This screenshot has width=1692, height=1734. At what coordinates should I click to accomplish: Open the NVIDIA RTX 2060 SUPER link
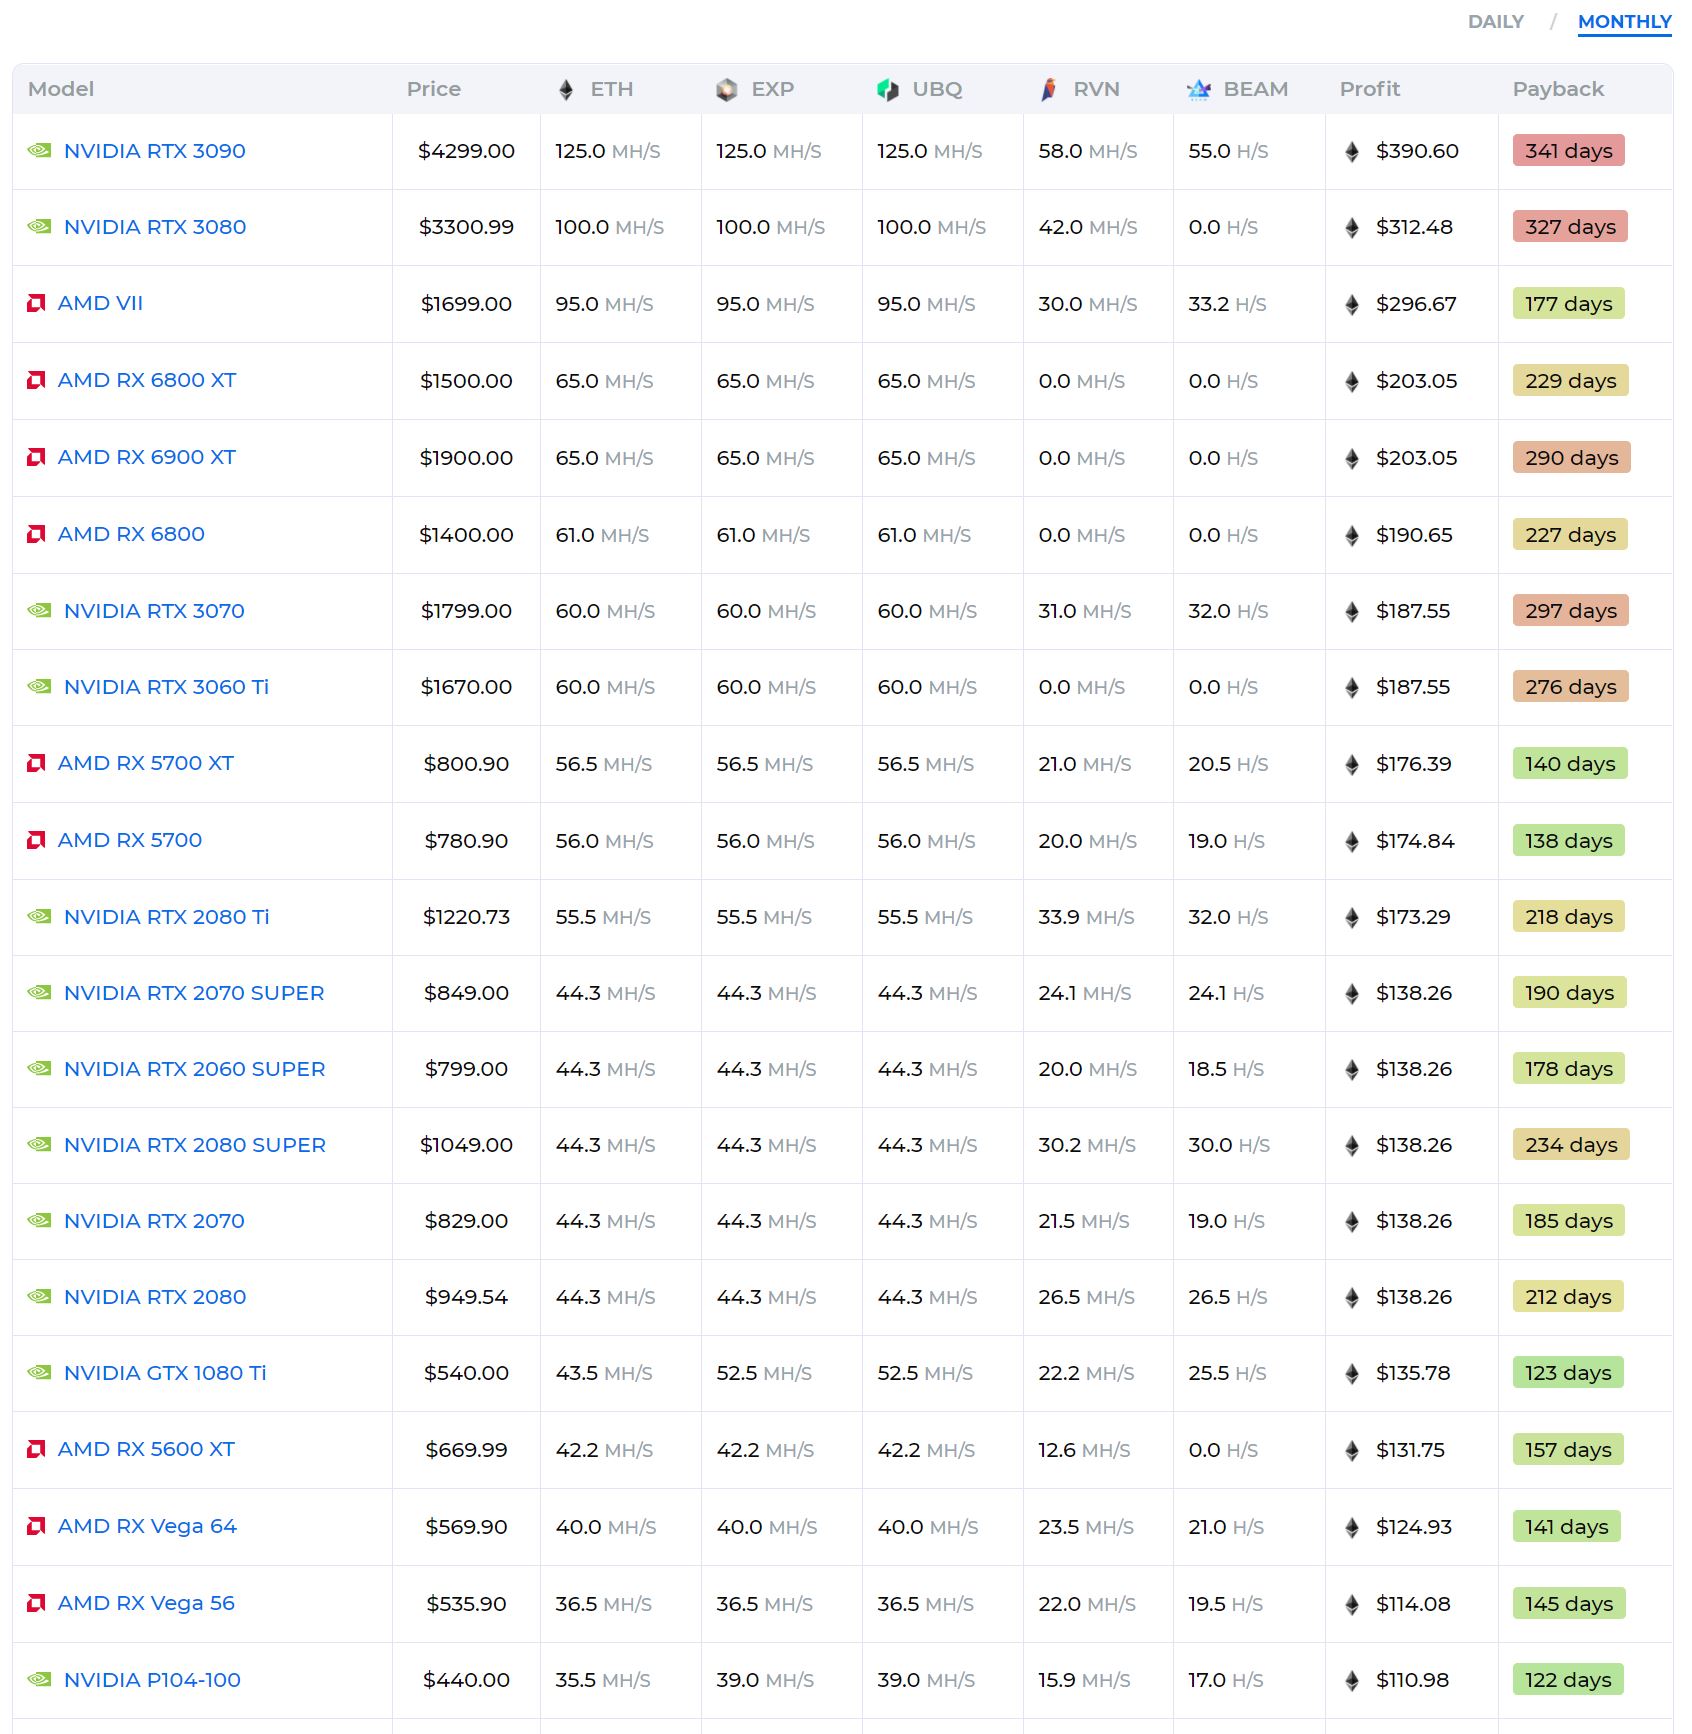[194, 1069]
